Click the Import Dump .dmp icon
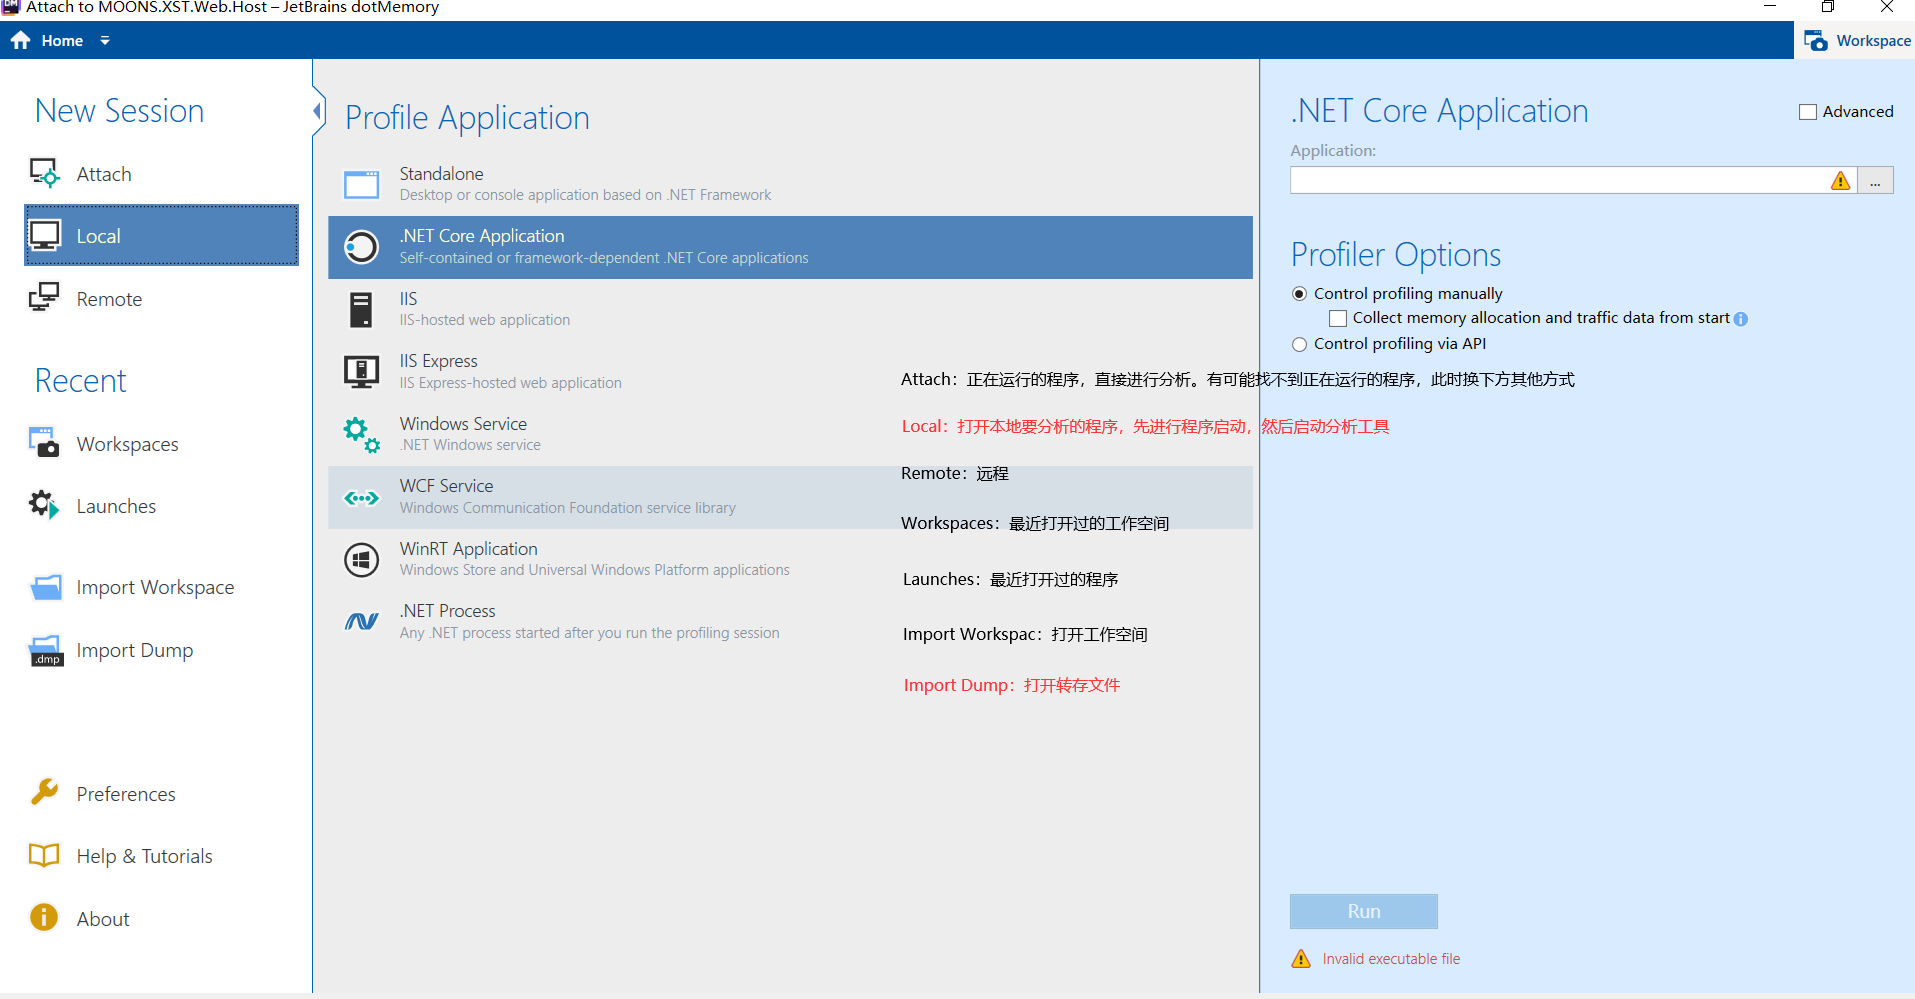Screen dimensions: 1915x999 pos(46,650)
